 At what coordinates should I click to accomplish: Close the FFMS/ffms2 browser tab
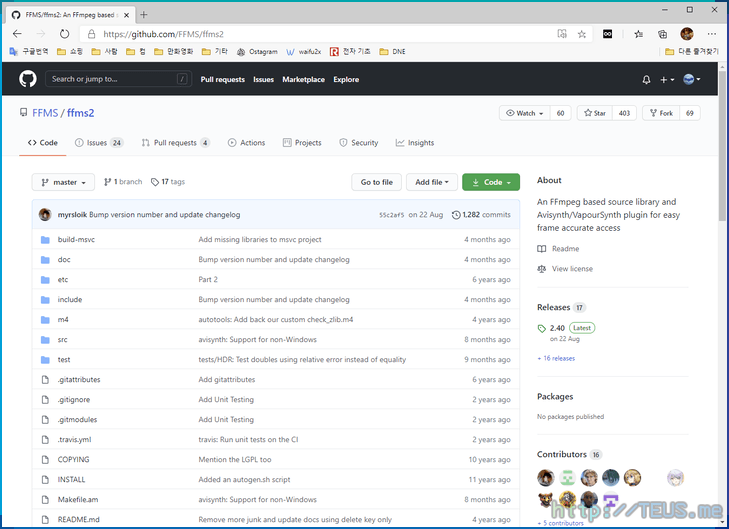(126, 15)
